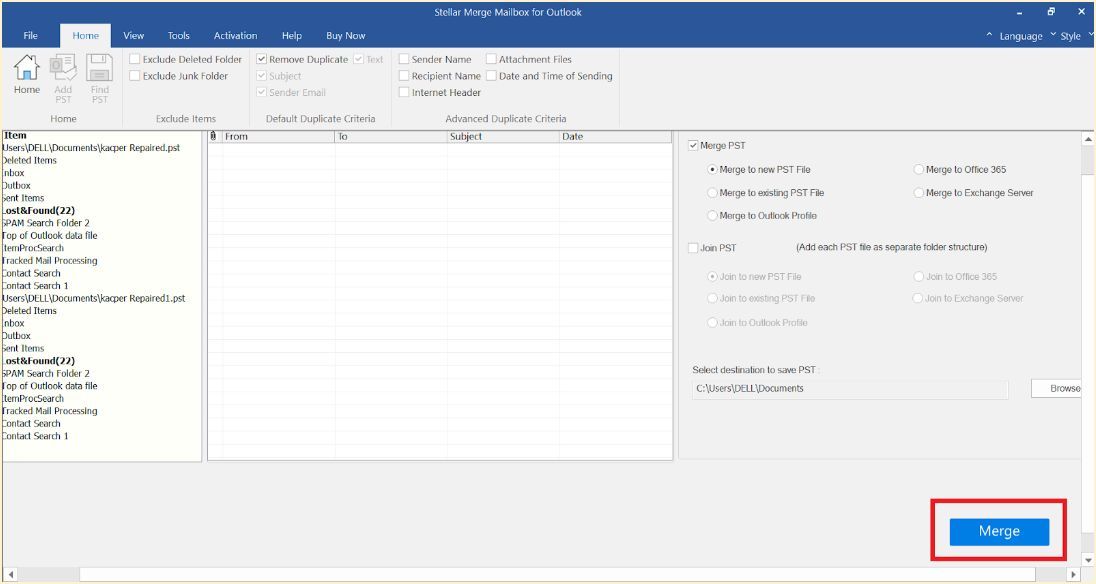Viewport: 1096px width, 584px height.
Task: Check the Recipient Name criteria
Action: (x=404, y=75)
